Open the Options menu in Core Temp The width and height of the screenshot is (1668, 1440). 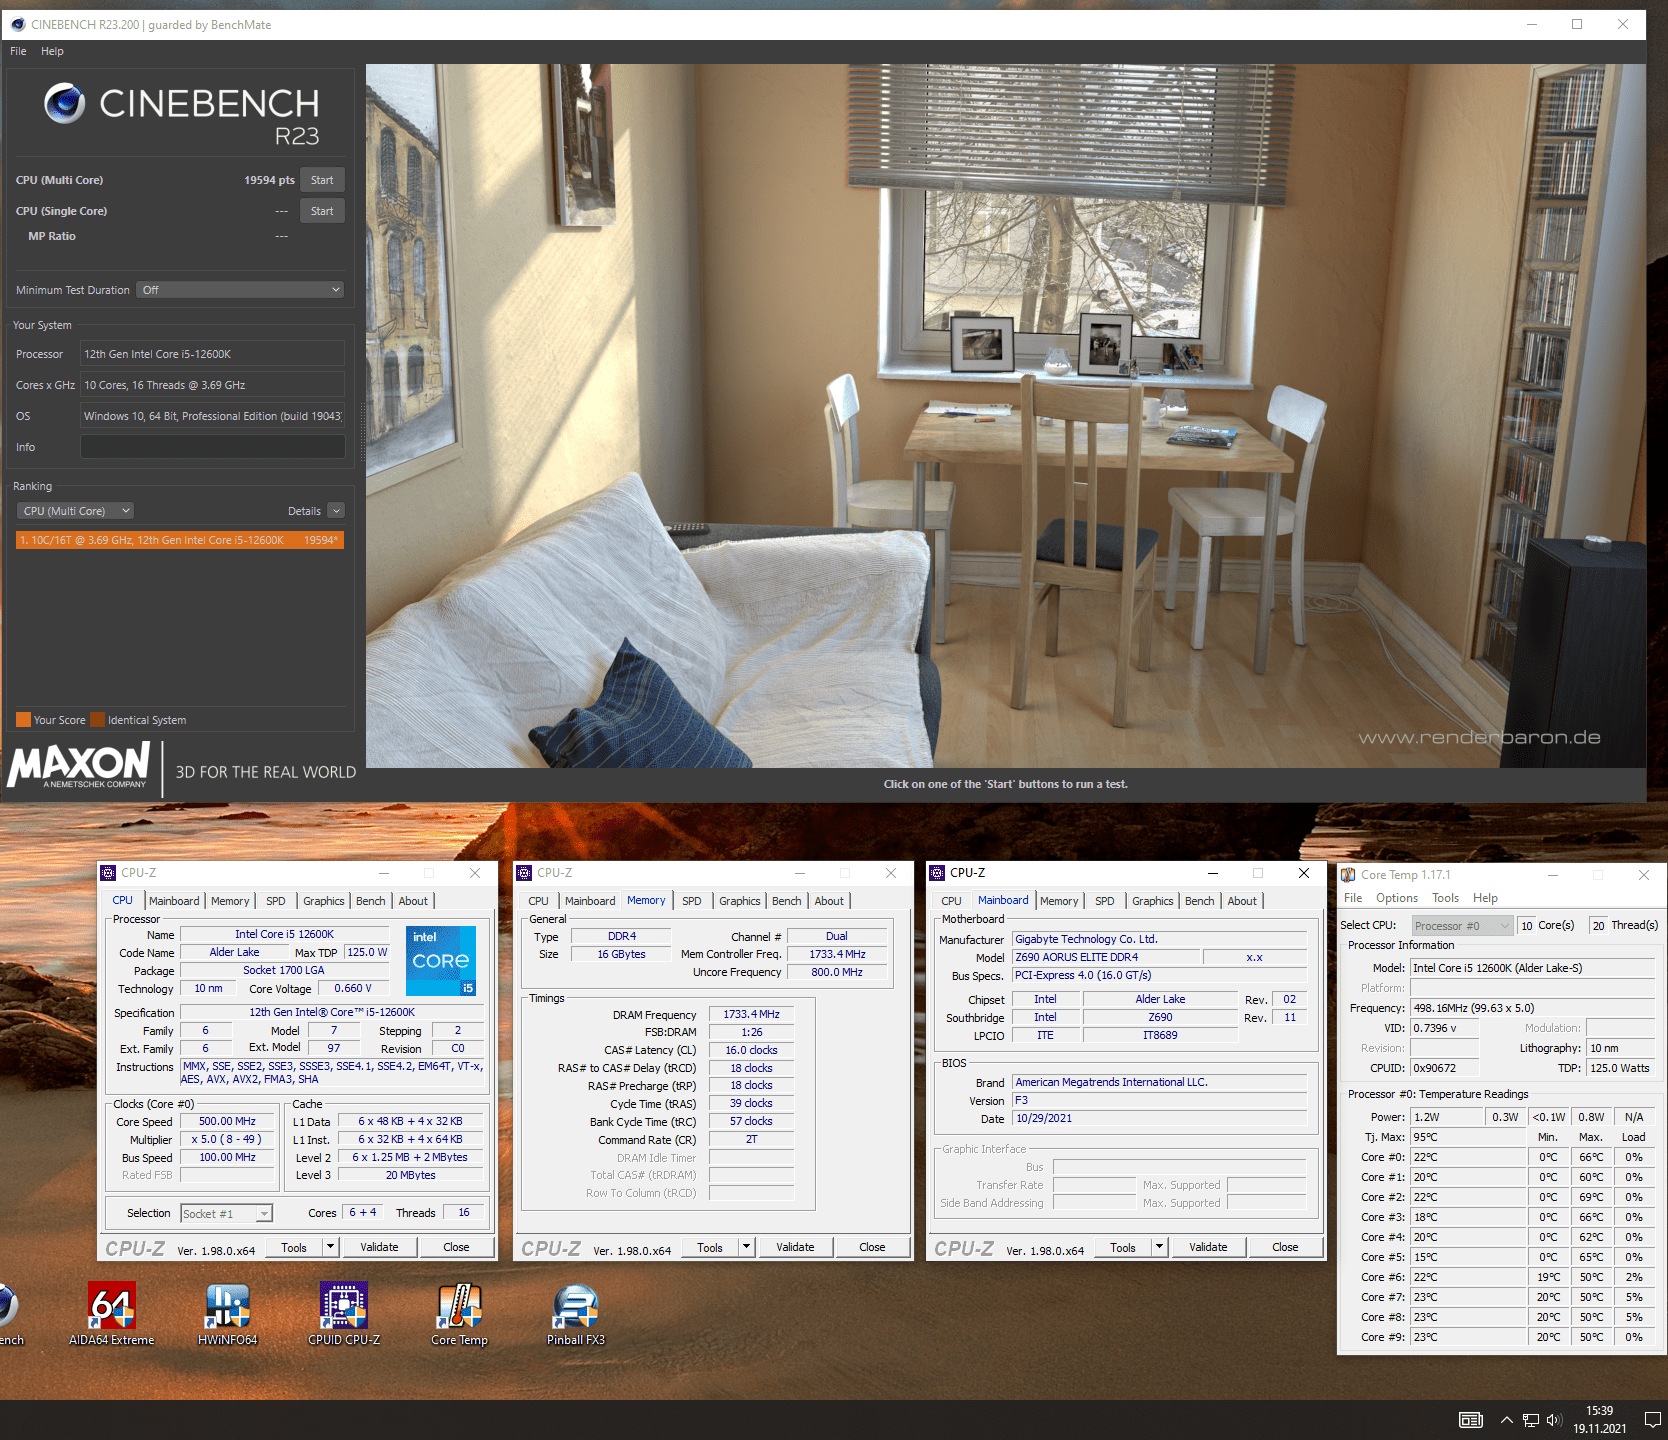coord(1397,898)
